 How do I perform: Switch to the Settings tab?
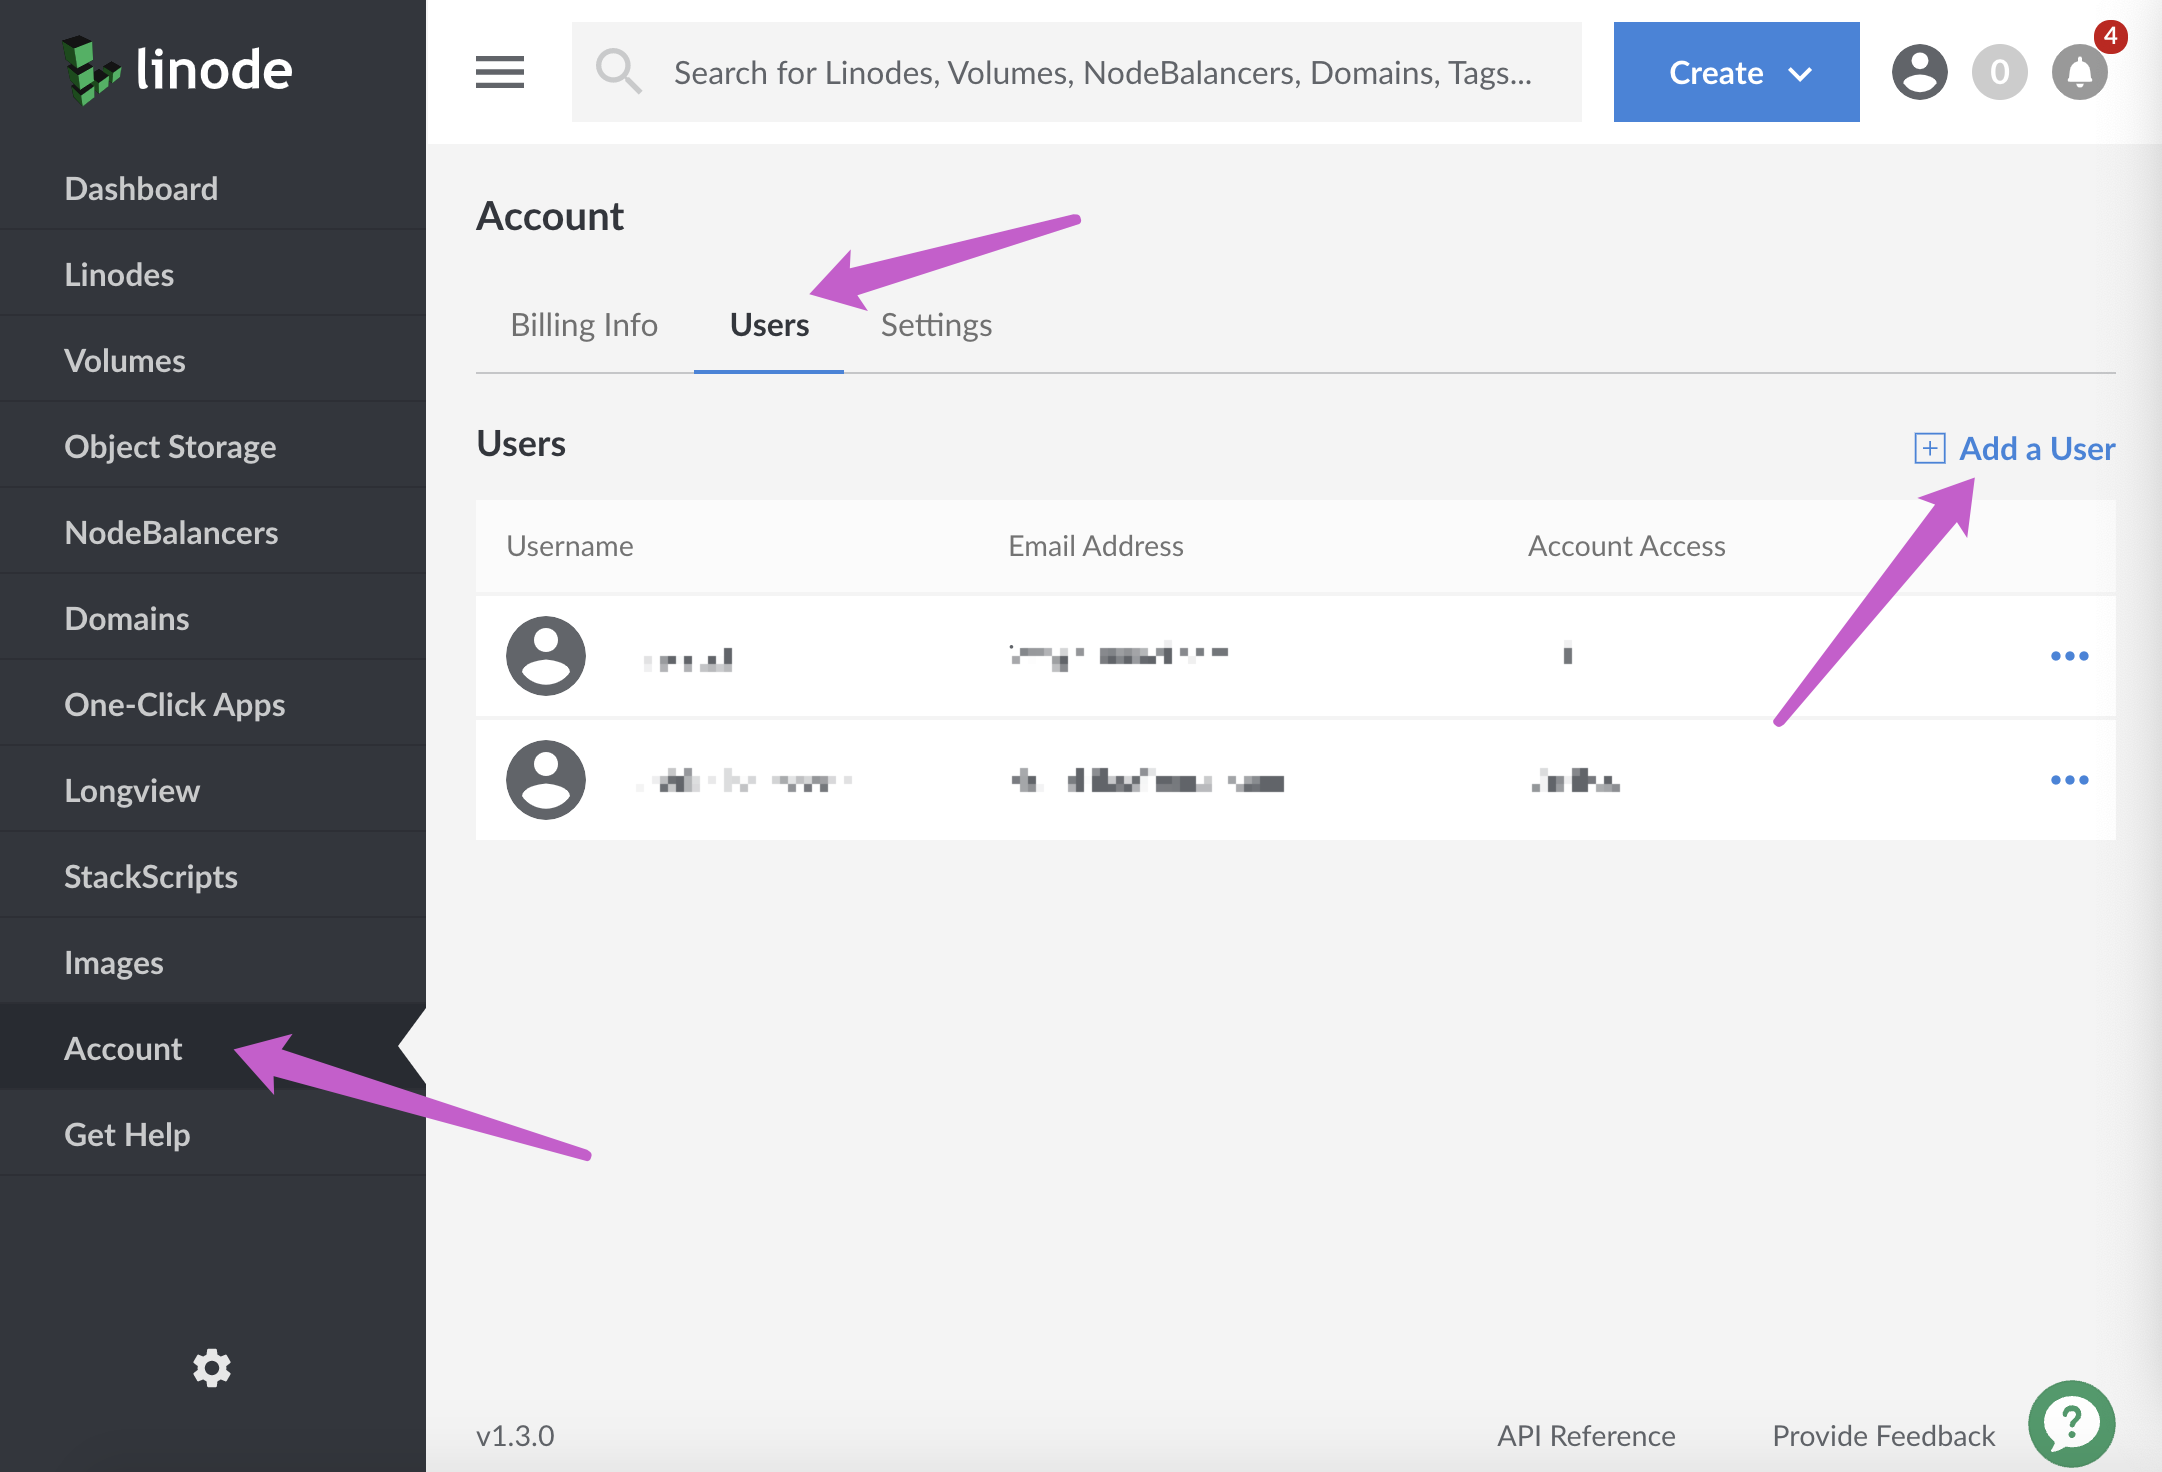coord(936,325)
